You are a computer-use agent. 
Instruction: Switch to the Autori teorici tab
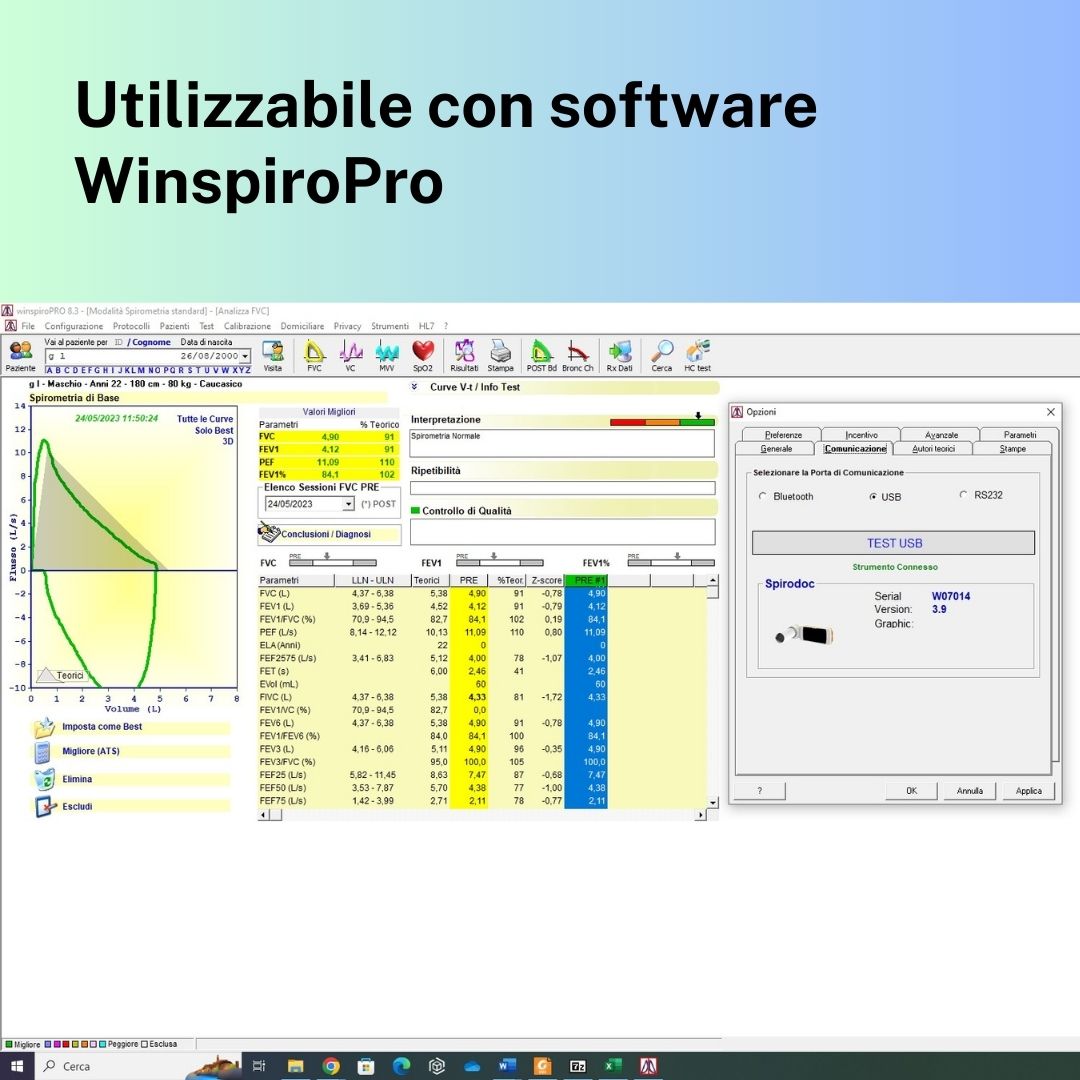tap(933, 448)
